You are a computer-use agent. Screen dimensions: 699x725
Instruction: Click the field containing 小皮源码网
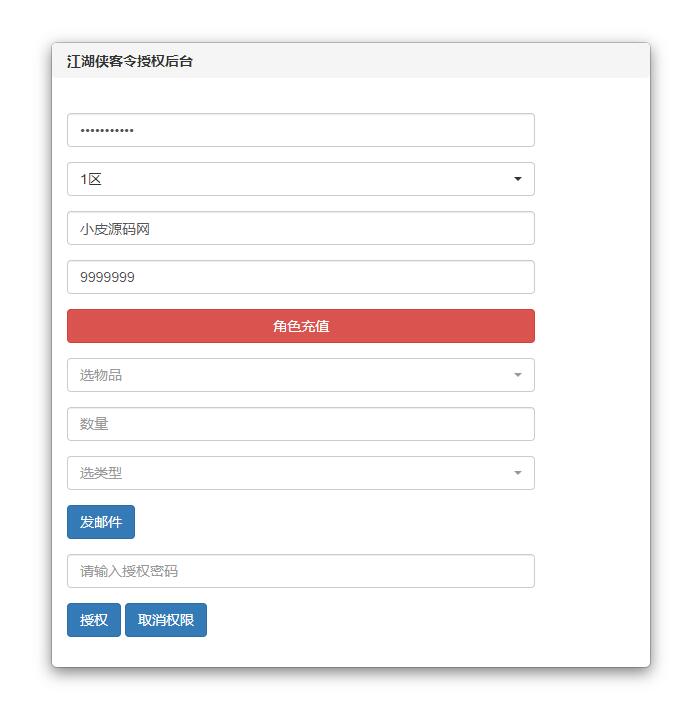pyautogui.click(x=300, y=228)
